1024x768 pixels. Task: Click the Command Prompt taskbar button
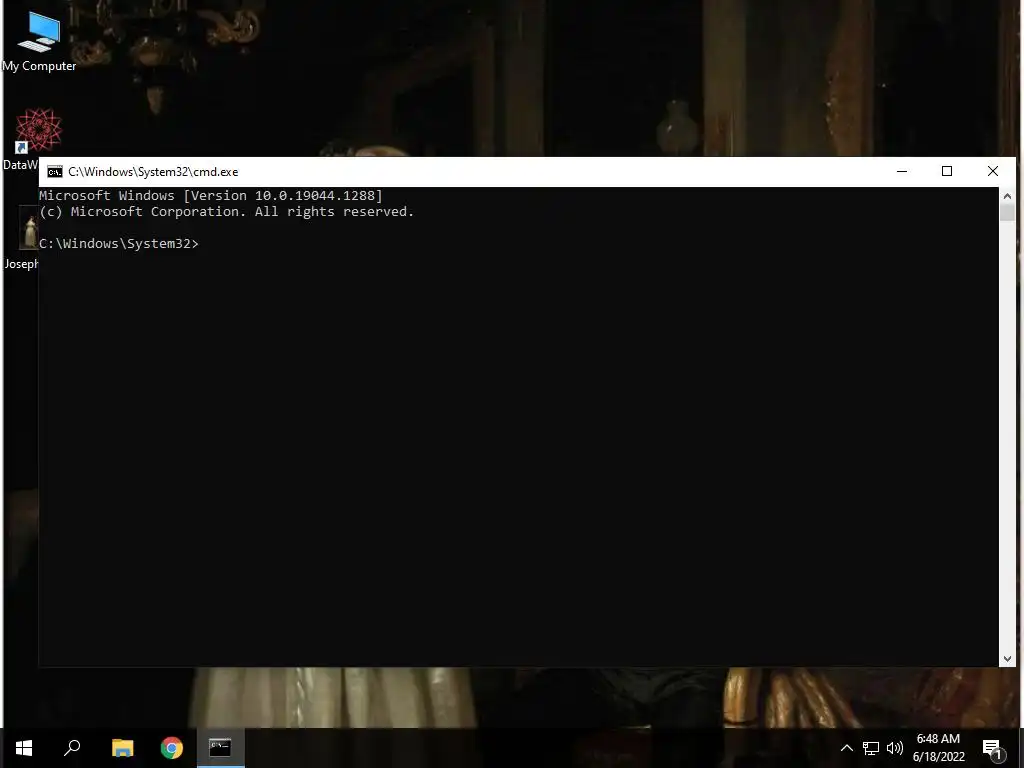pyautogui.click(x=221, y=748)
